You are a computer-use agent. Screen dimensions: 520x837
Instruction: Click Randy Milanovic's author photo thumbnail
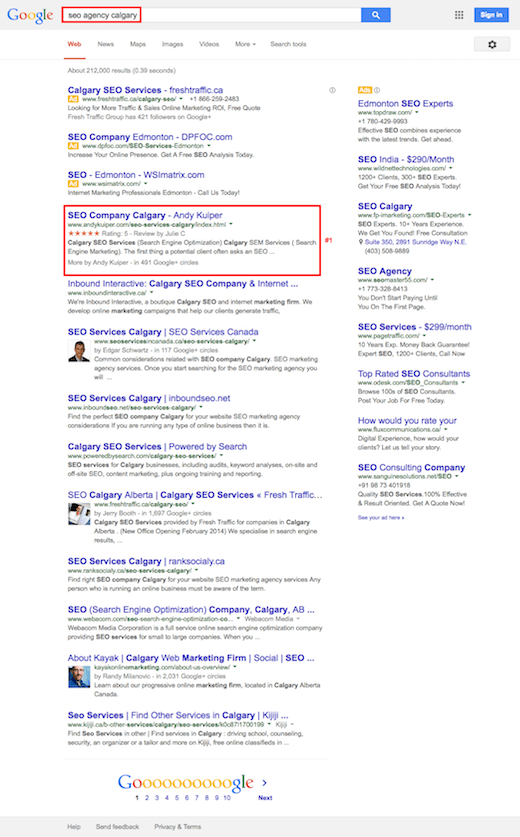coord(79,677)
